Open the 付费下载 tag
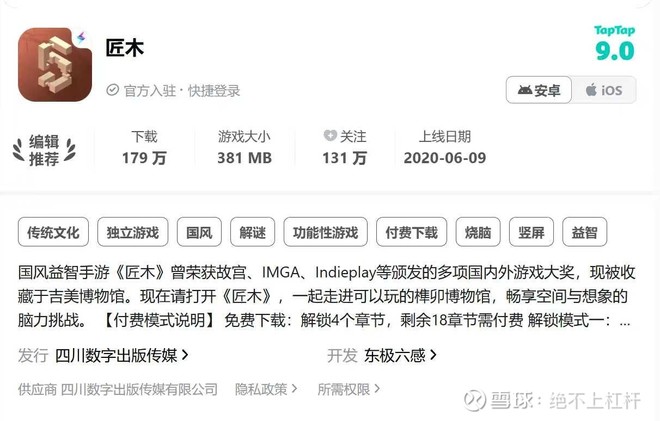The image size is (660, 421). point(411,232)
